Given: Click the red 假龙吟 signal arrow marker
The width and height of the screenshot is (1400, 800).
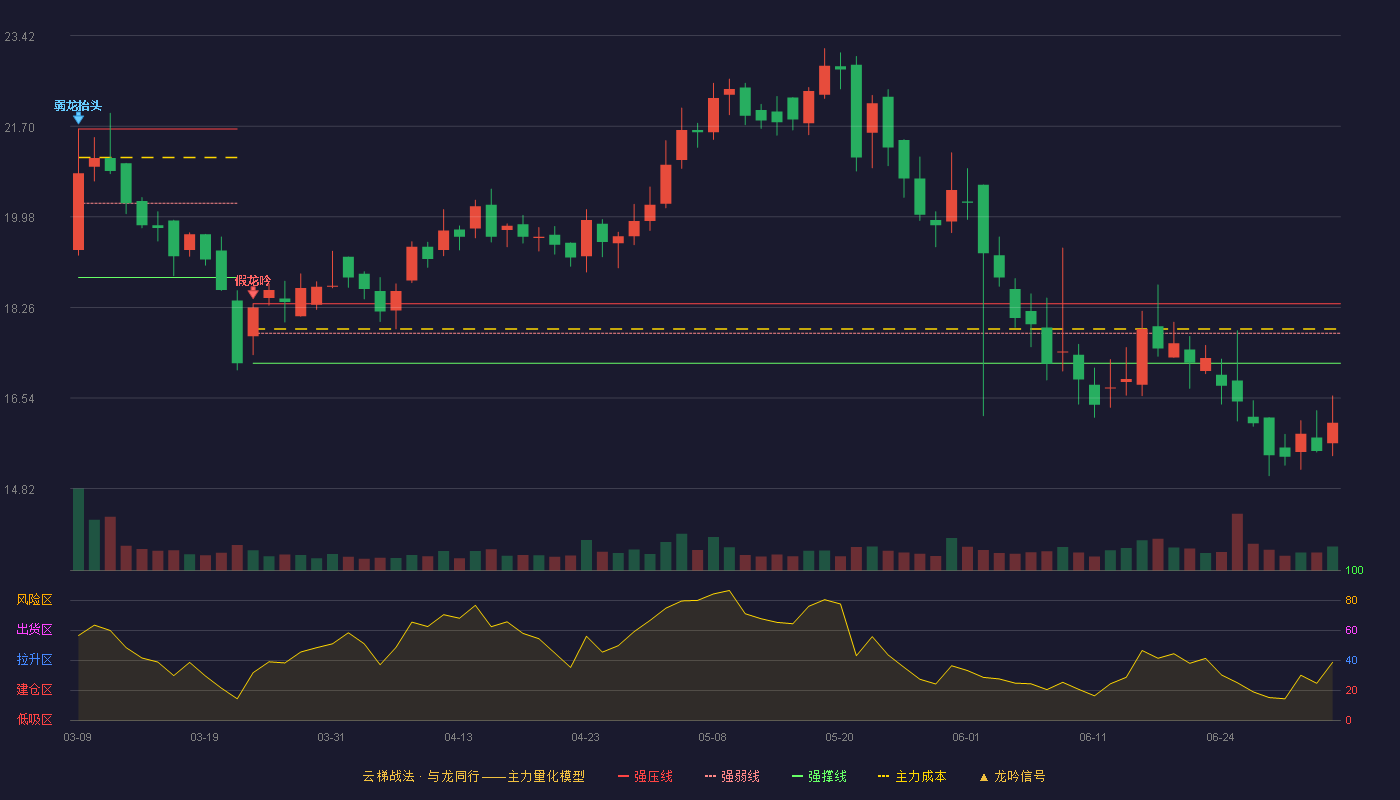Looking at the screenshot, I should click(x=253, y=292).
